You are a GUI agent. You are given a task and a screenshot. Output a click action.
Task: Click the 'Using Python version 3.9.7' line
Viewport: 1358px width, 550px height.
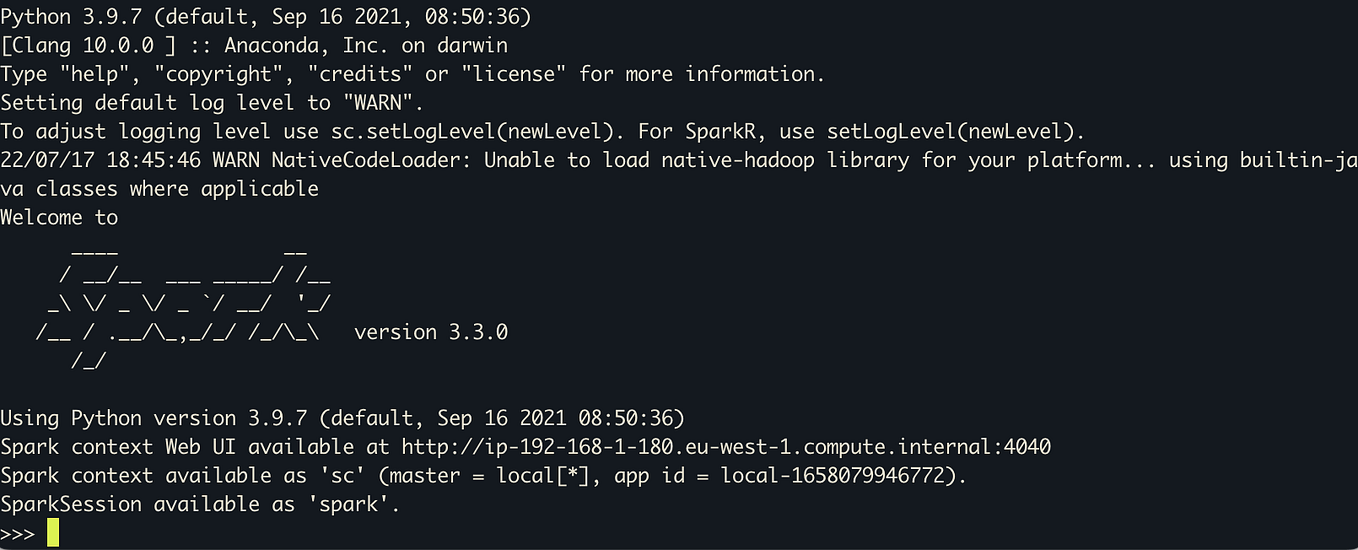(342, 418)
